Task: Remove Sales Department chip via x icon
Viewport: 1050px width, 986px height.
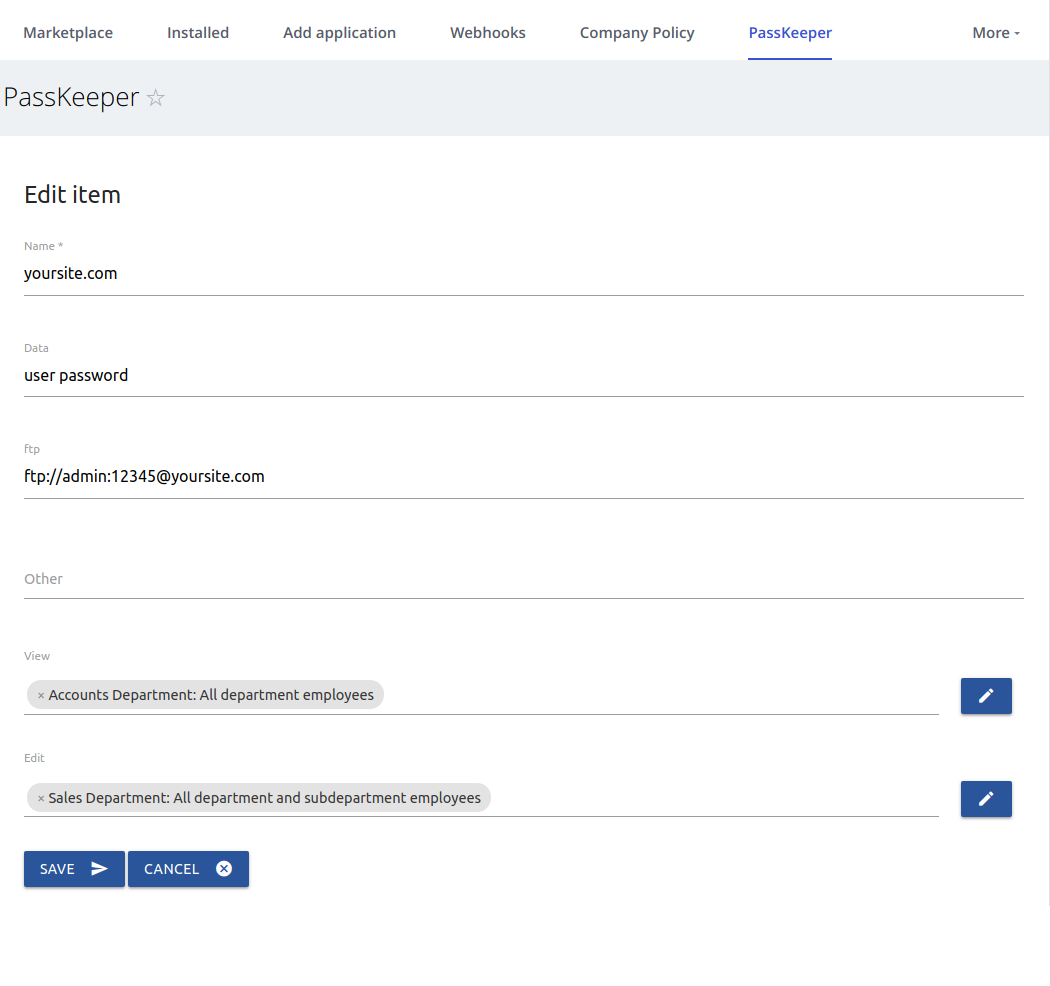Action: click(41, 799)
